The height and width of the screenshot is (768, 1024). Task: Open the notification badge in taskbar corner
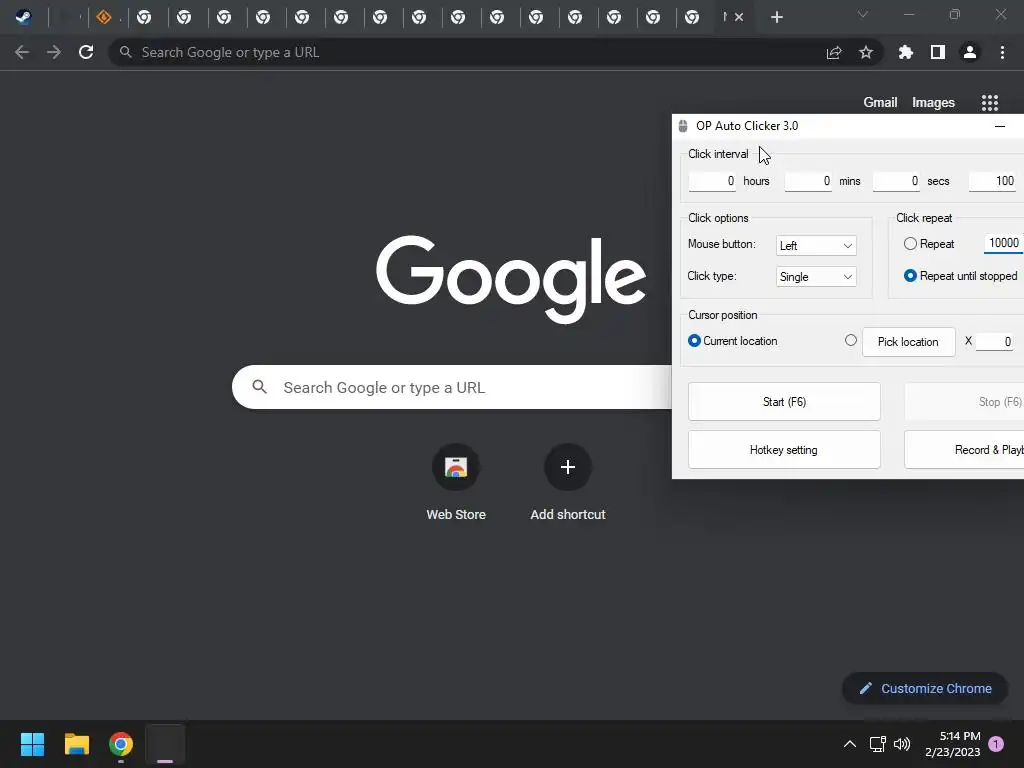(996, 744)
